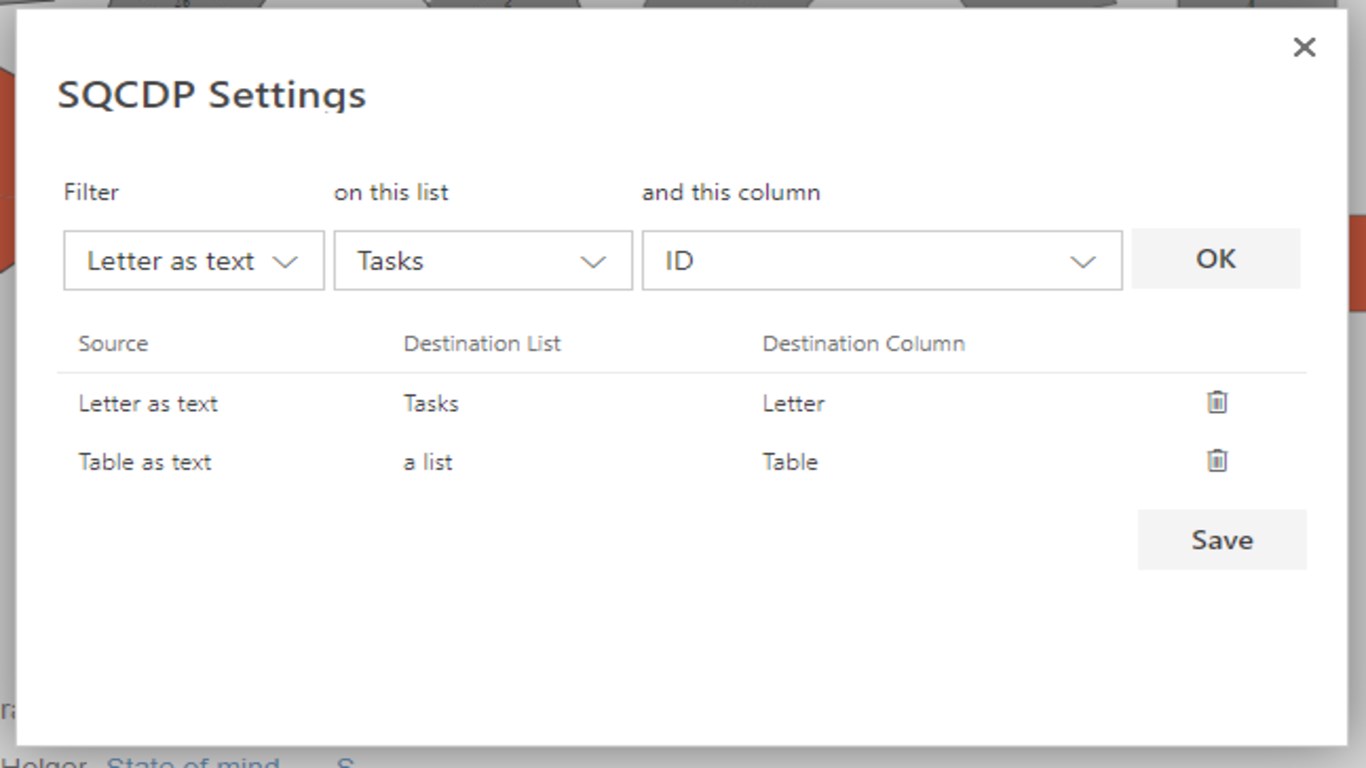The height and width of the screenshot is (768, 1366).
Task: Select the Table destination column cell
Action: 790,462
